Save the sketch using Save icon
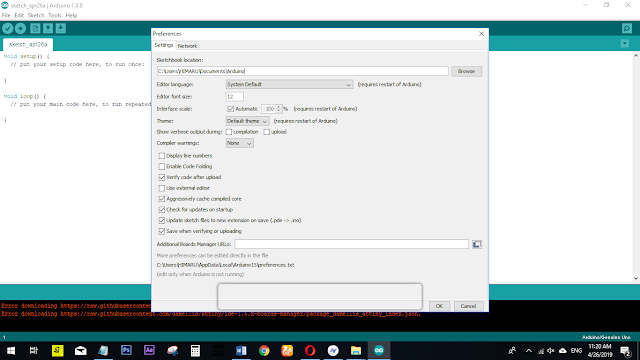640x360 pixels. click(x=60, y=28)
